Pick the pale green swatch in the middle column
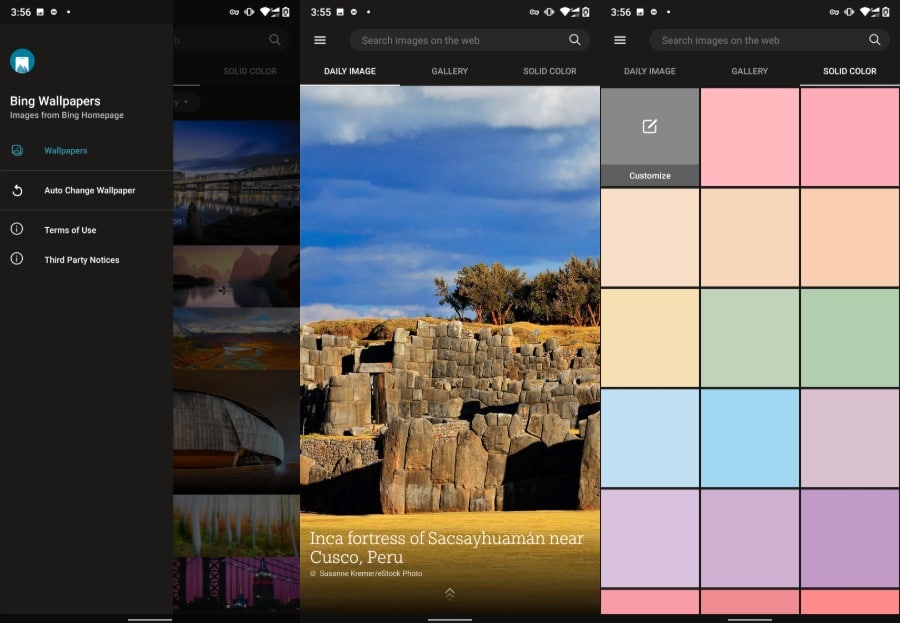 [x=750, y=338]
